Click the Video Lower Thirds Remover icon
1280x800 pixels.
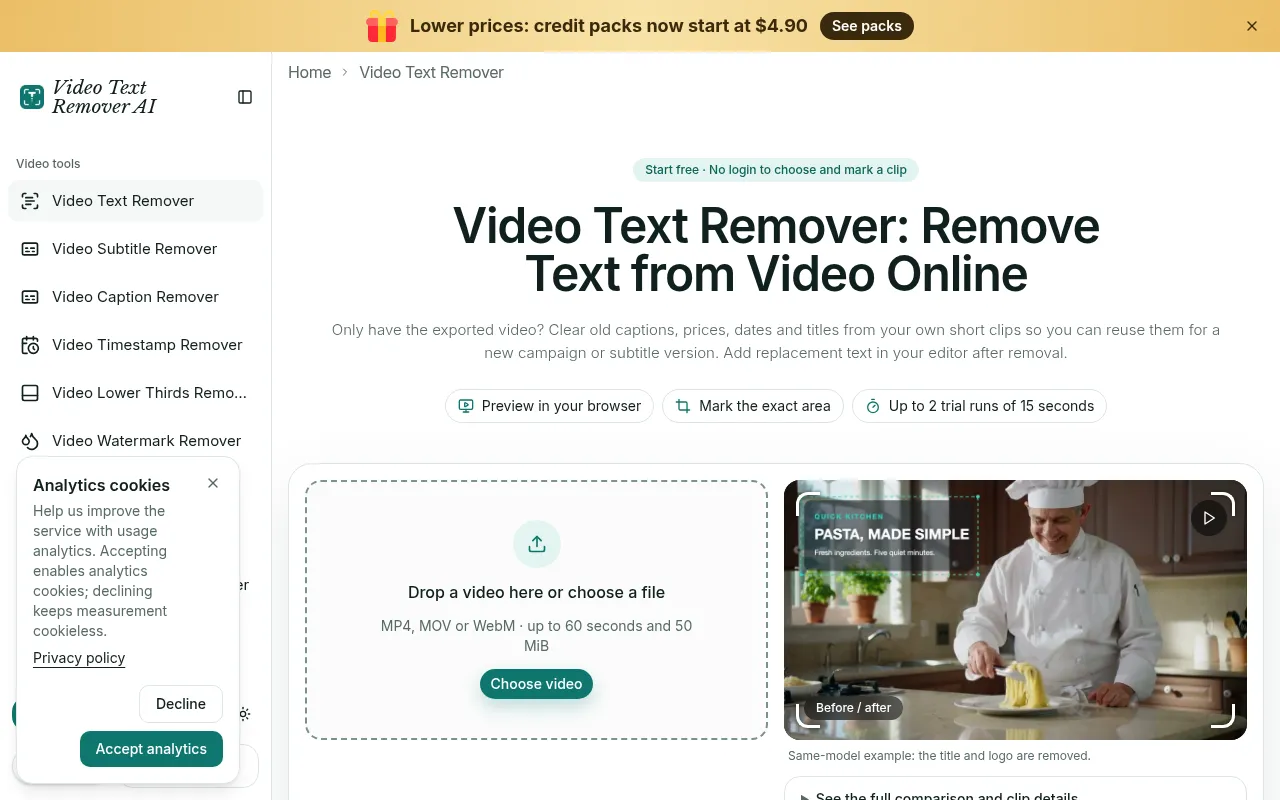pos(30,393)
